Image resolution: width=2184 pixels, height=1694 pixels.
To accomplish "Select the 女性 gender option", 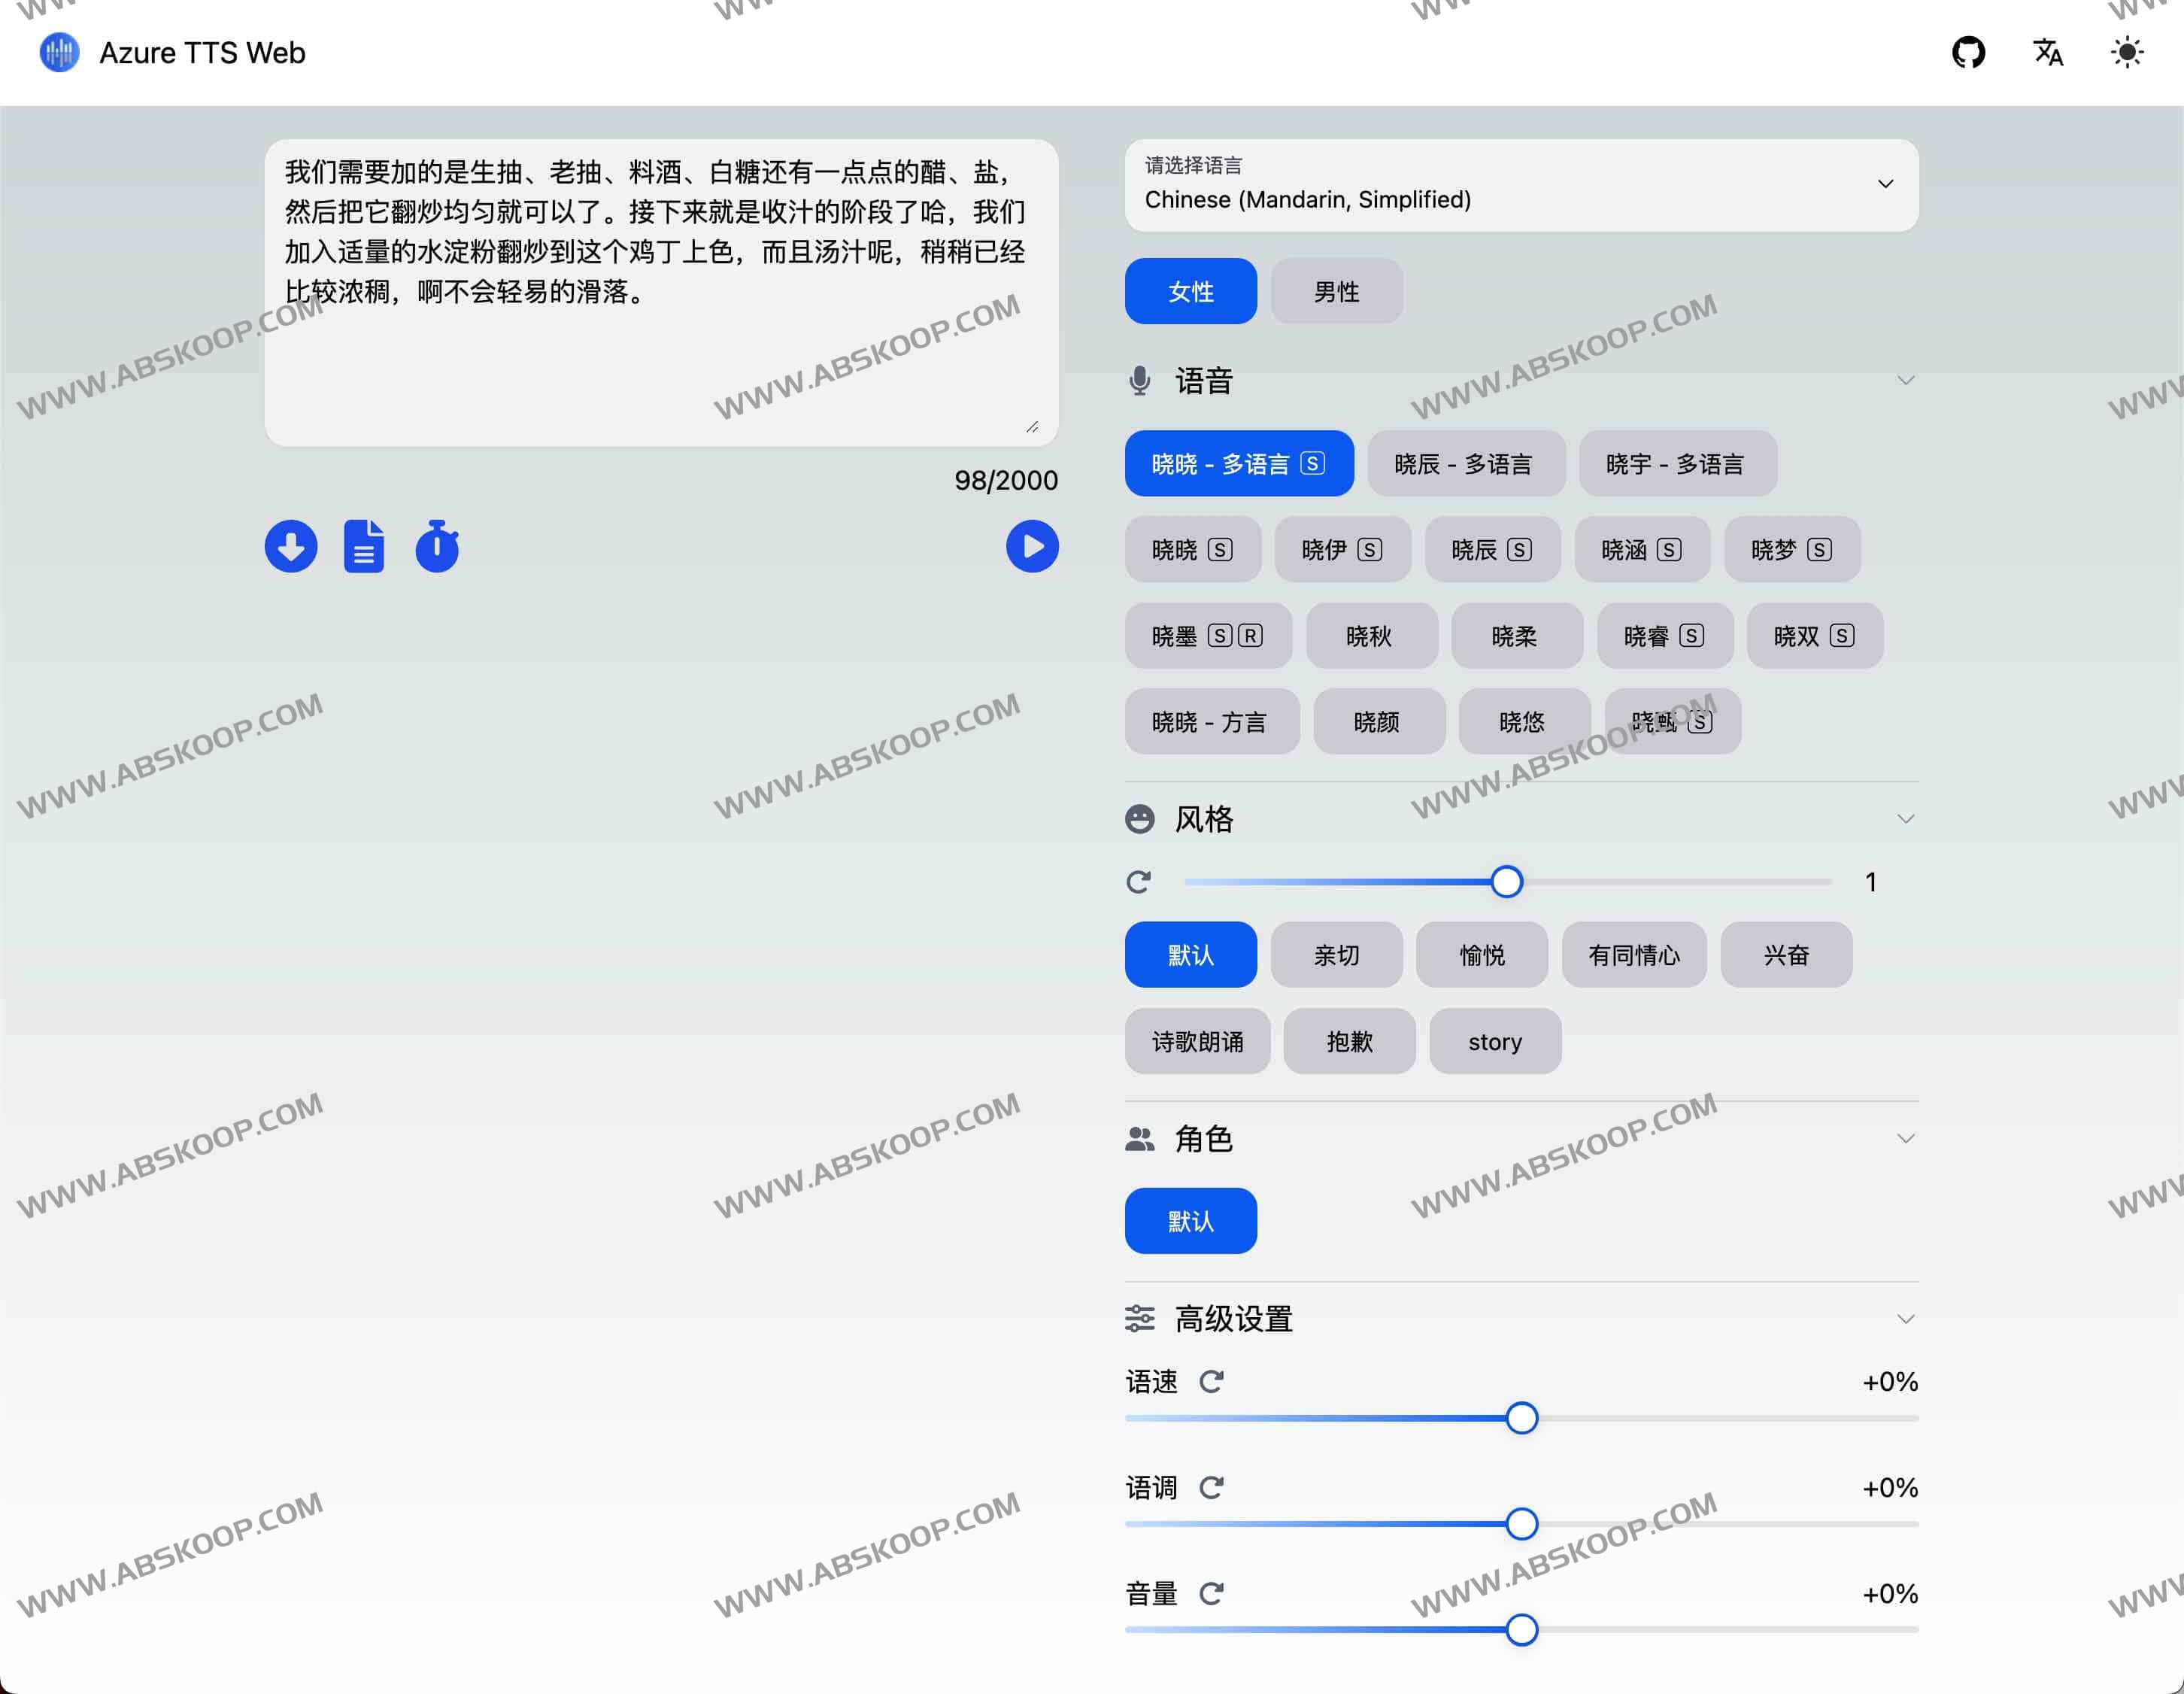I will (1190, 291).
